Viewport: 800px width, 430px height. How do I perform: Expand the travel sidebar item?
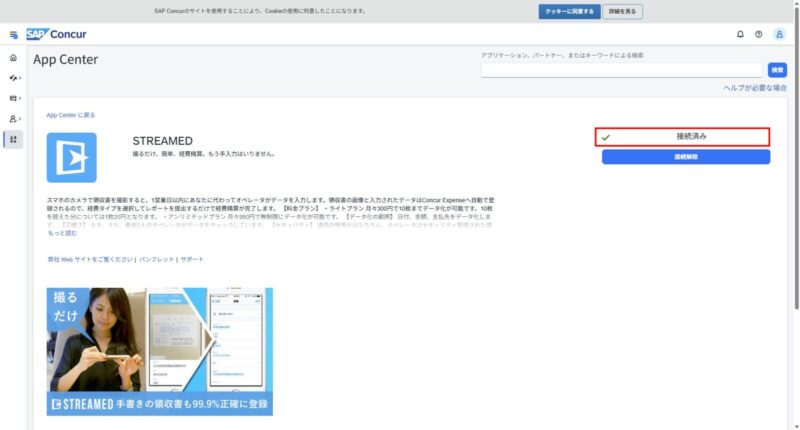[x=14, y=78]
